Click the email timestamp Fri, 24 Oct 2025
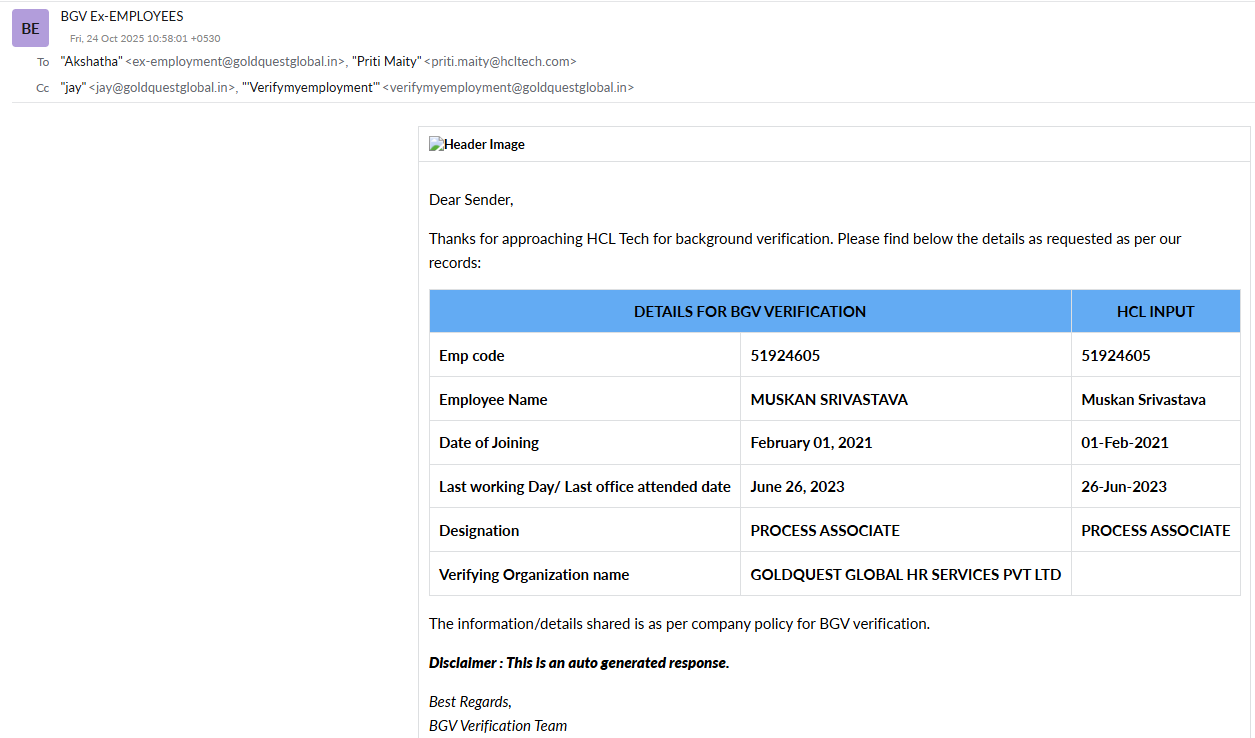The width and height of the screenshot is (1255, 738). coord(145,38)
